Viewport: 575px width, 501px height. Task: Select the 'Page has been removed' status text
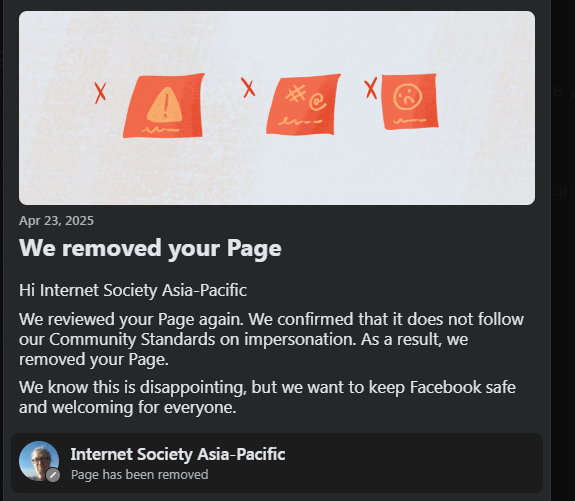pyautogui.click(x=140, y=475)
